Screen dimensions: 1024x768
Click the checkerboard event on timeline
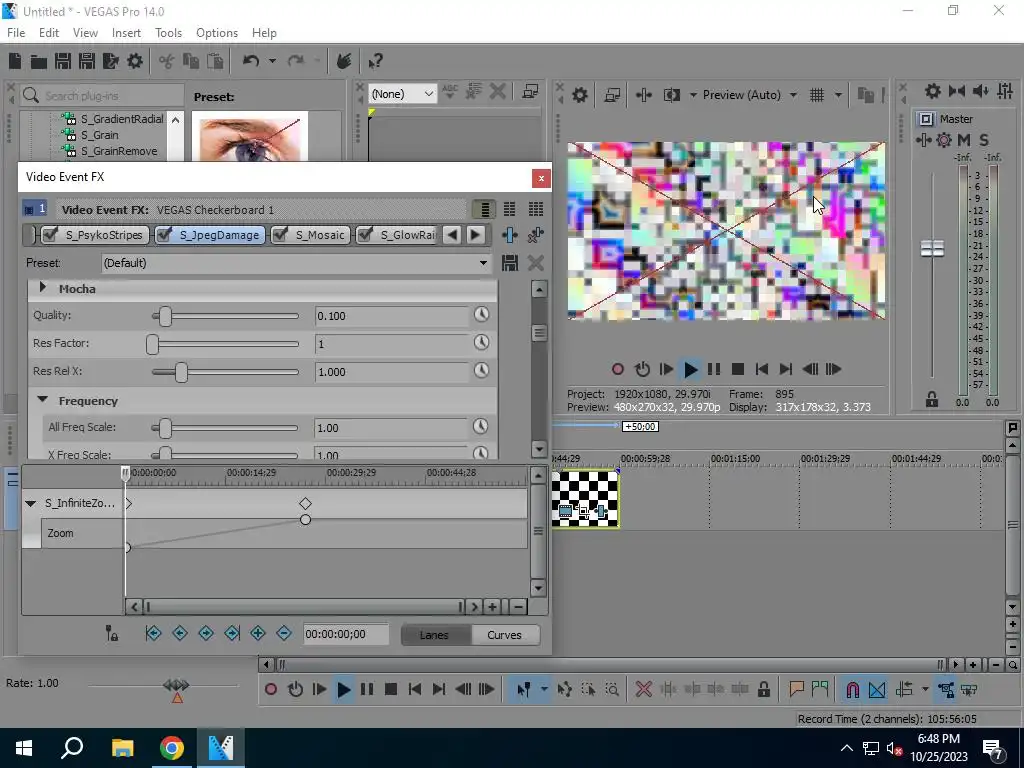[x=584, y=499]
